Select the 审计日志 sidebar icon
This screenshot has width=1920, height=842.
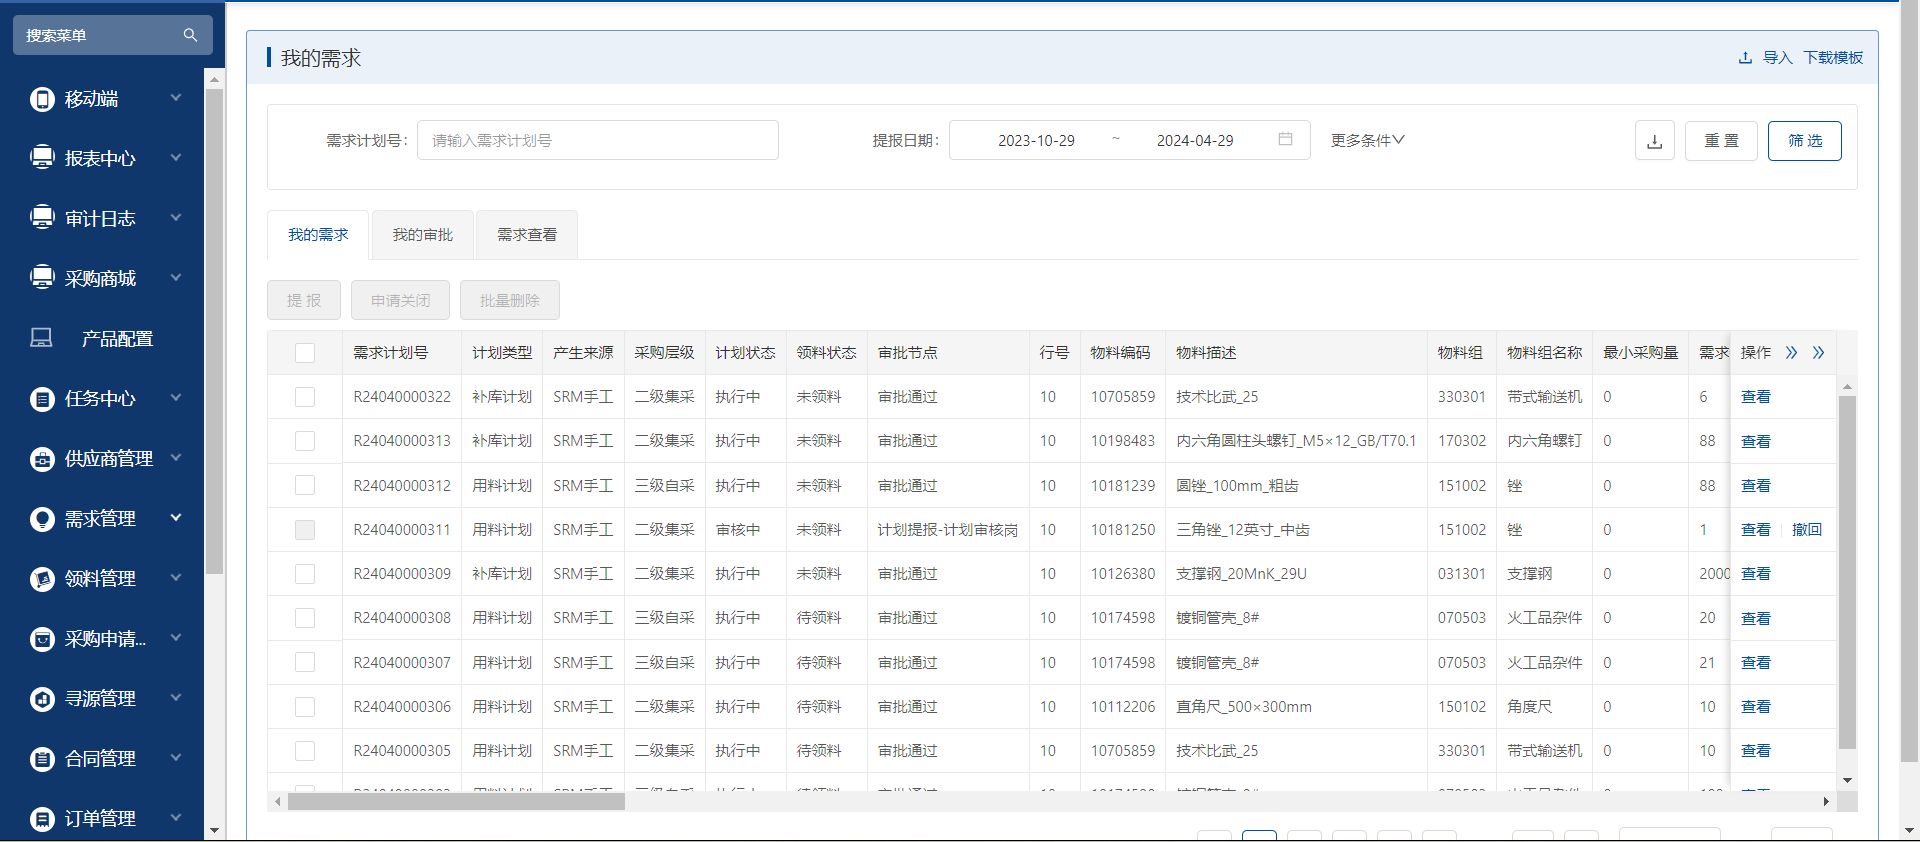pos(42,218)
